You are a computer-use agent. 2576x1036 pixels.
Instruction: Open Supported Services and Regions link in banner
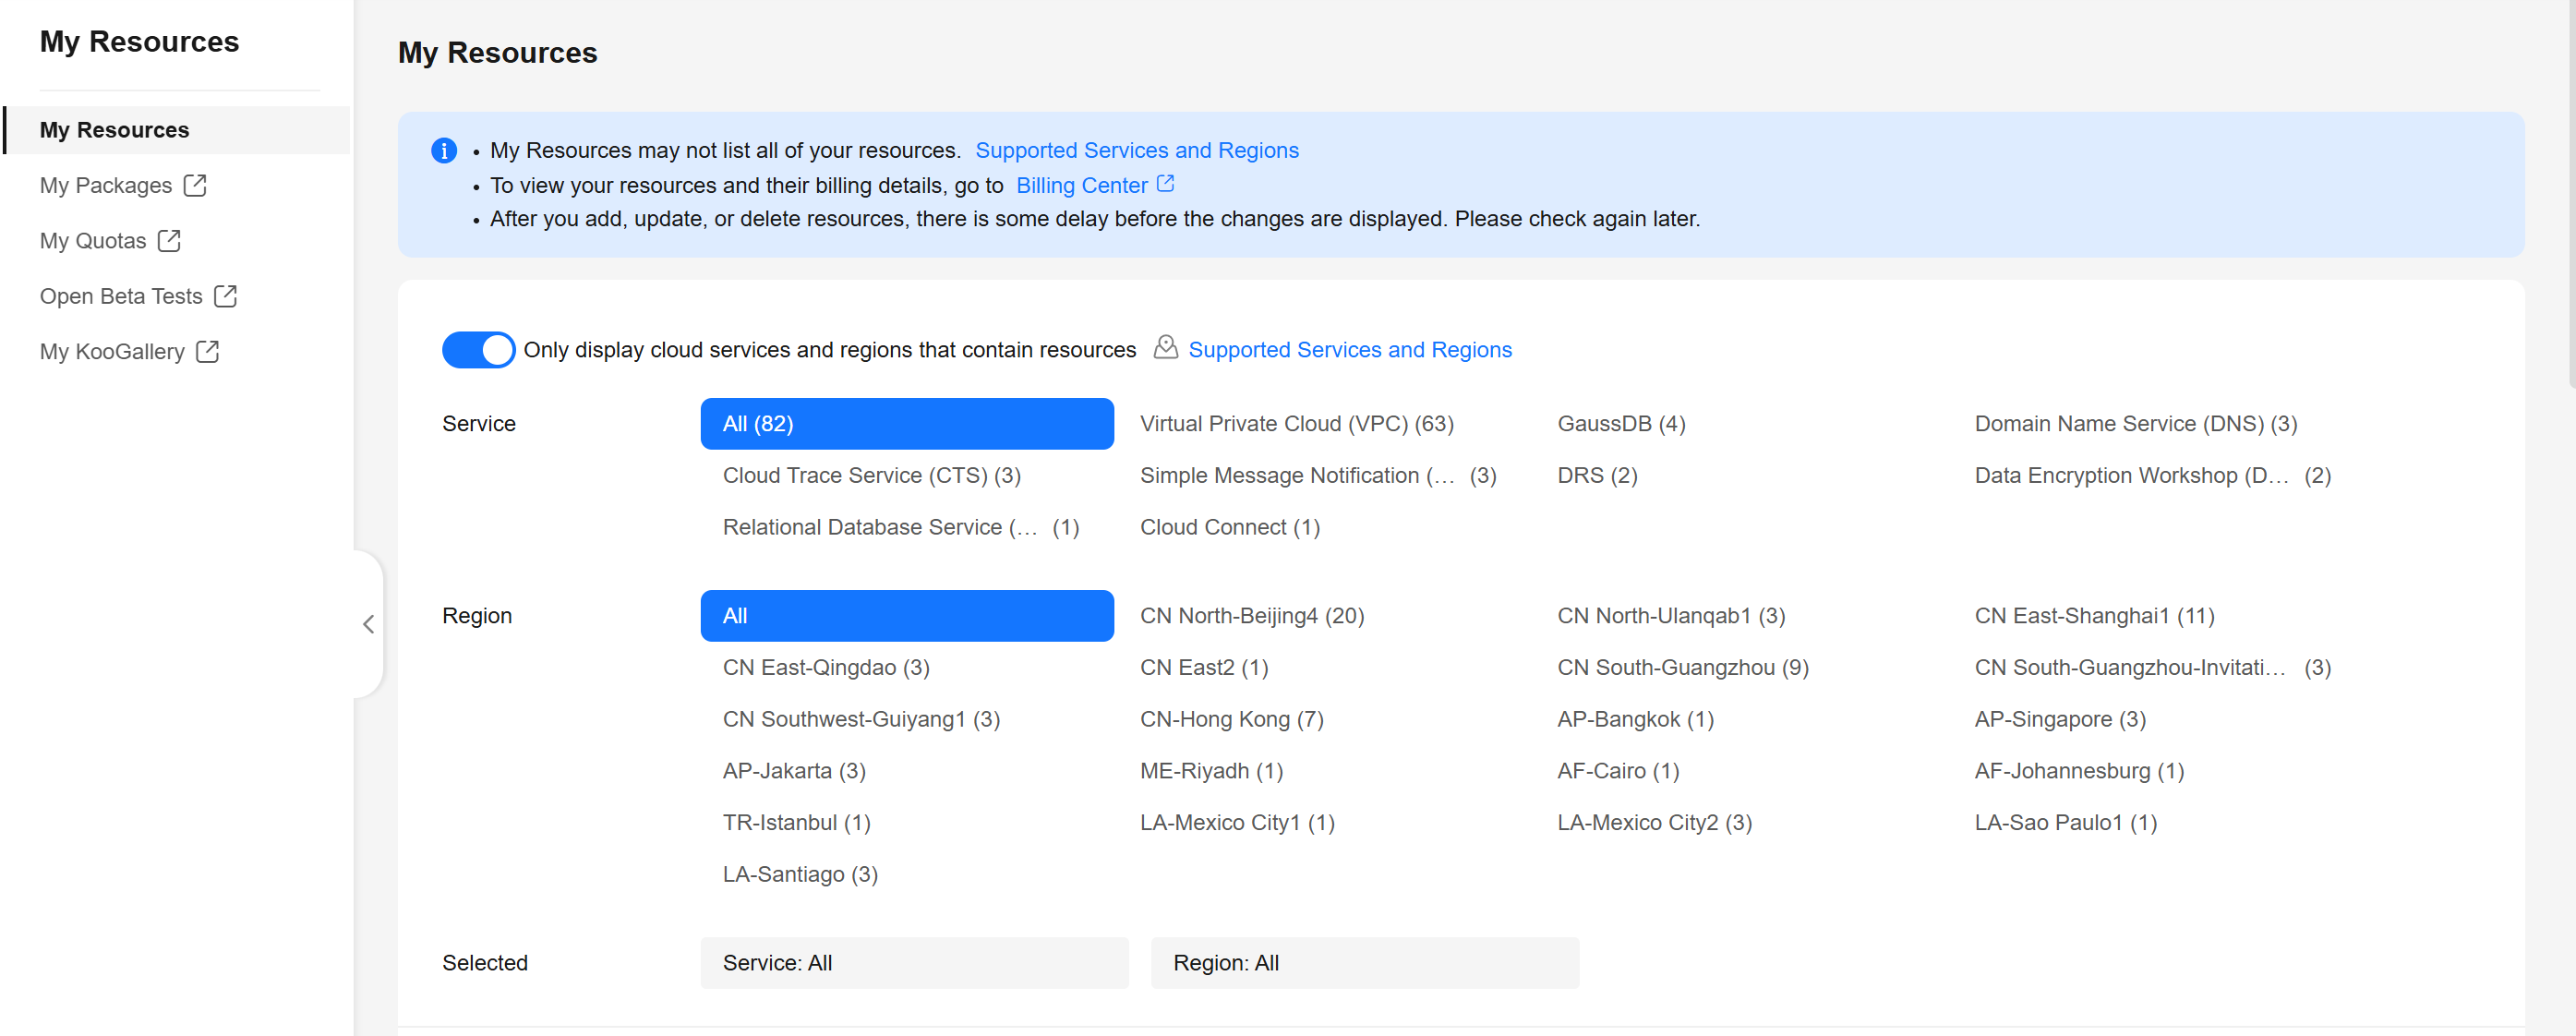(x=1136, y=150)
